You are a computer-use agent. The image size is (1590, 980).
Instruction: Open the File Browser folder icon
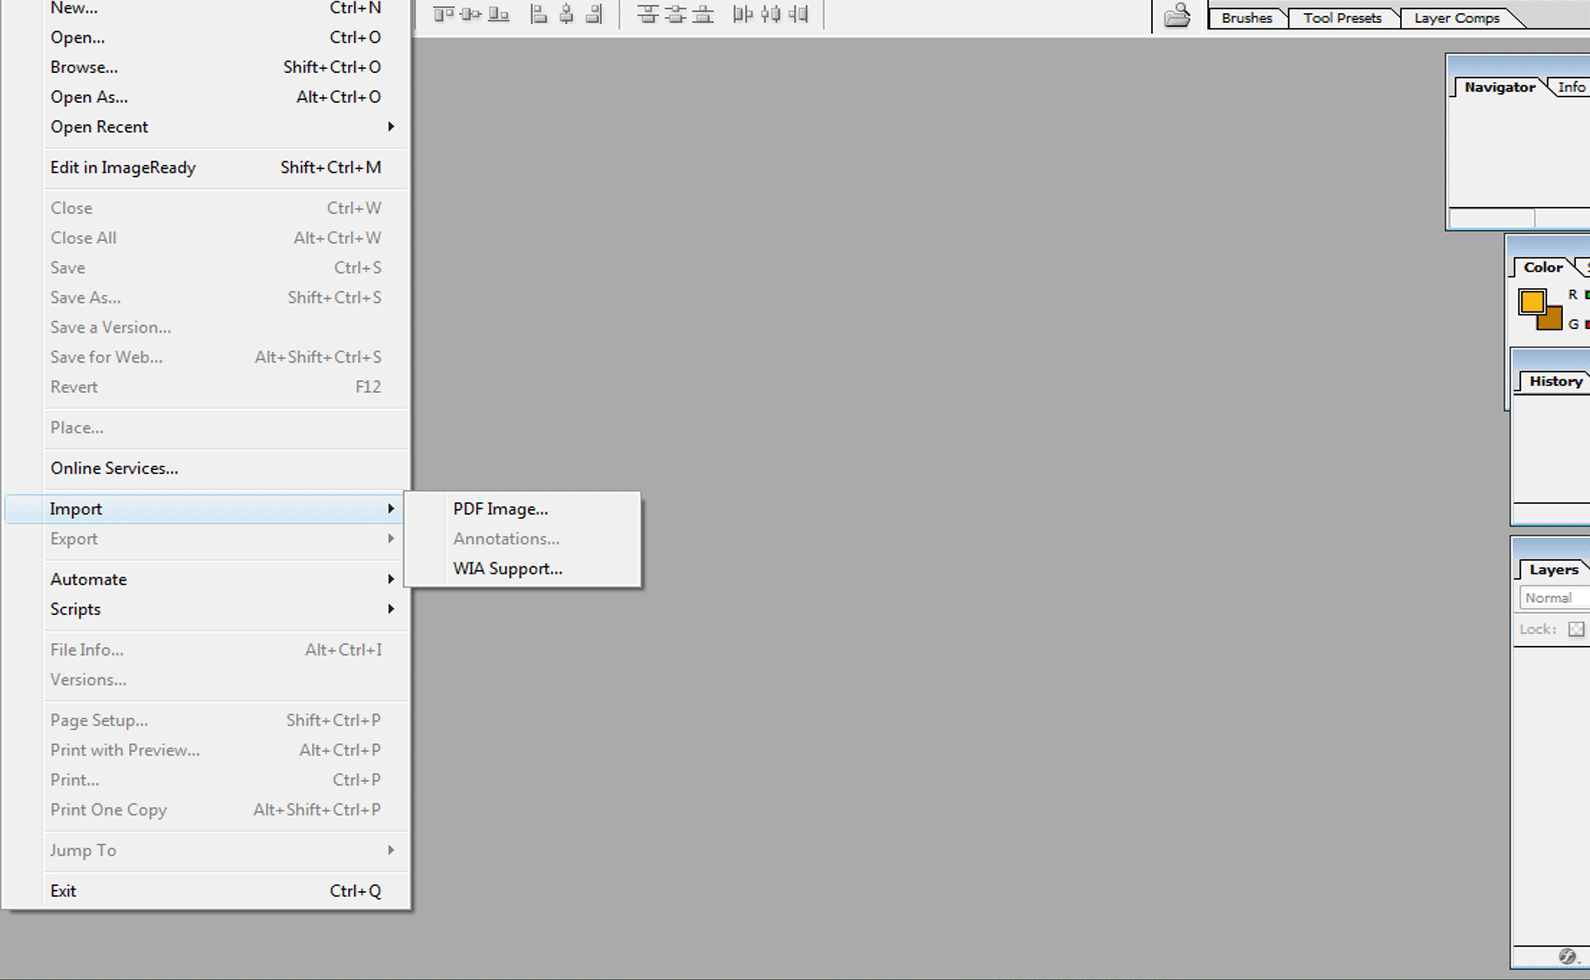1177,15
